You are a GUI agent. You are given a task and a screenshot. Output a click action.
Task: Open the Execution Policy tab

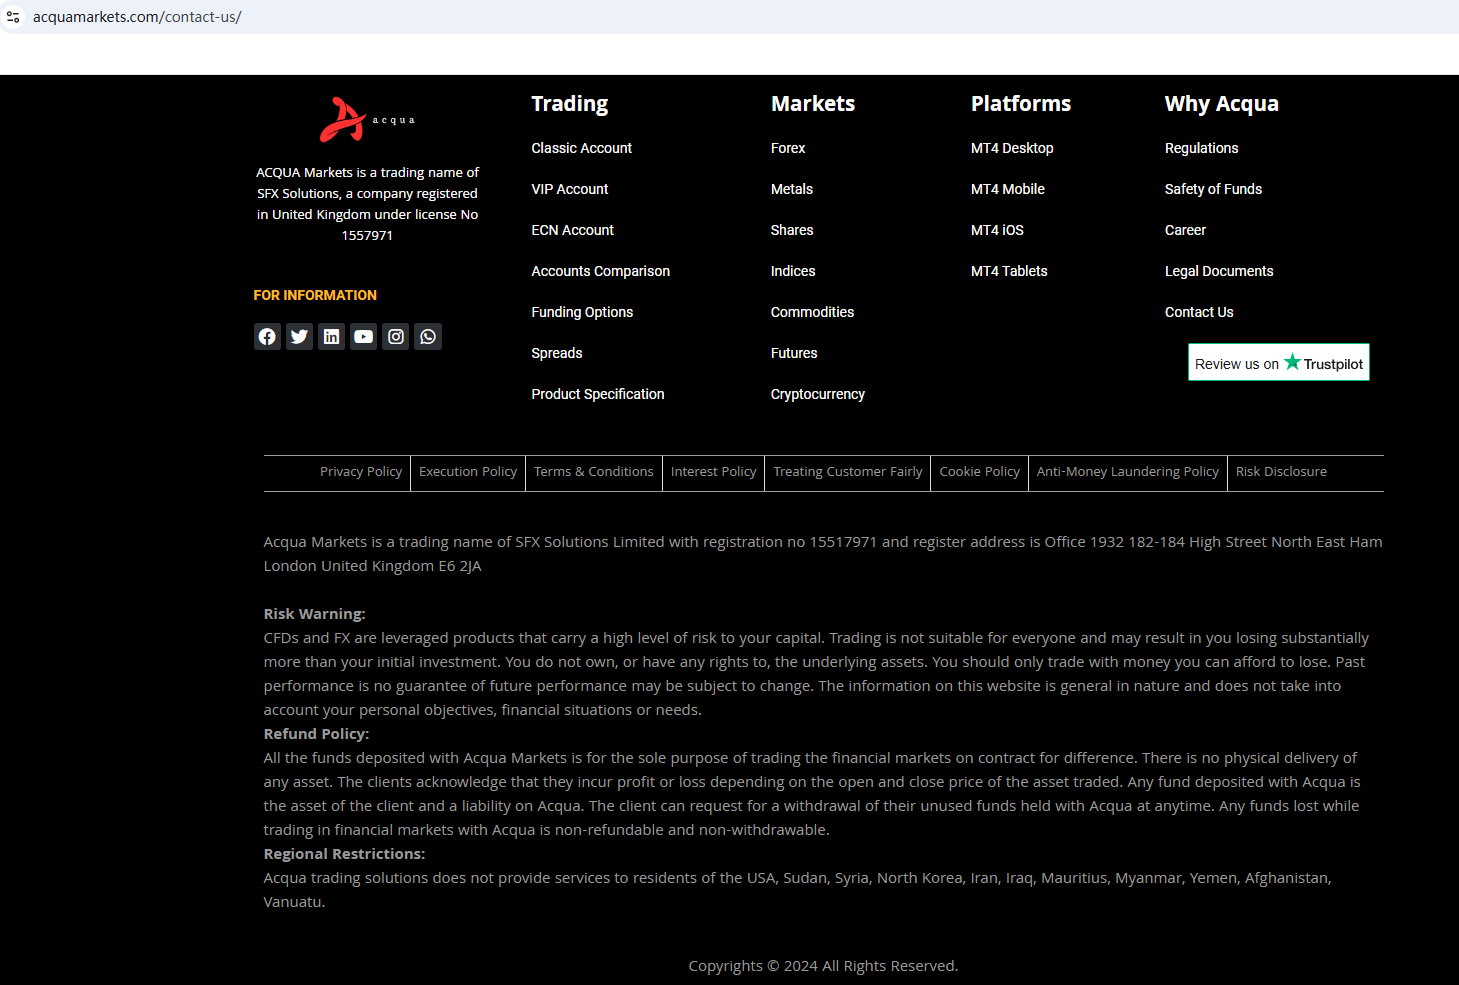tap(468, 472)
